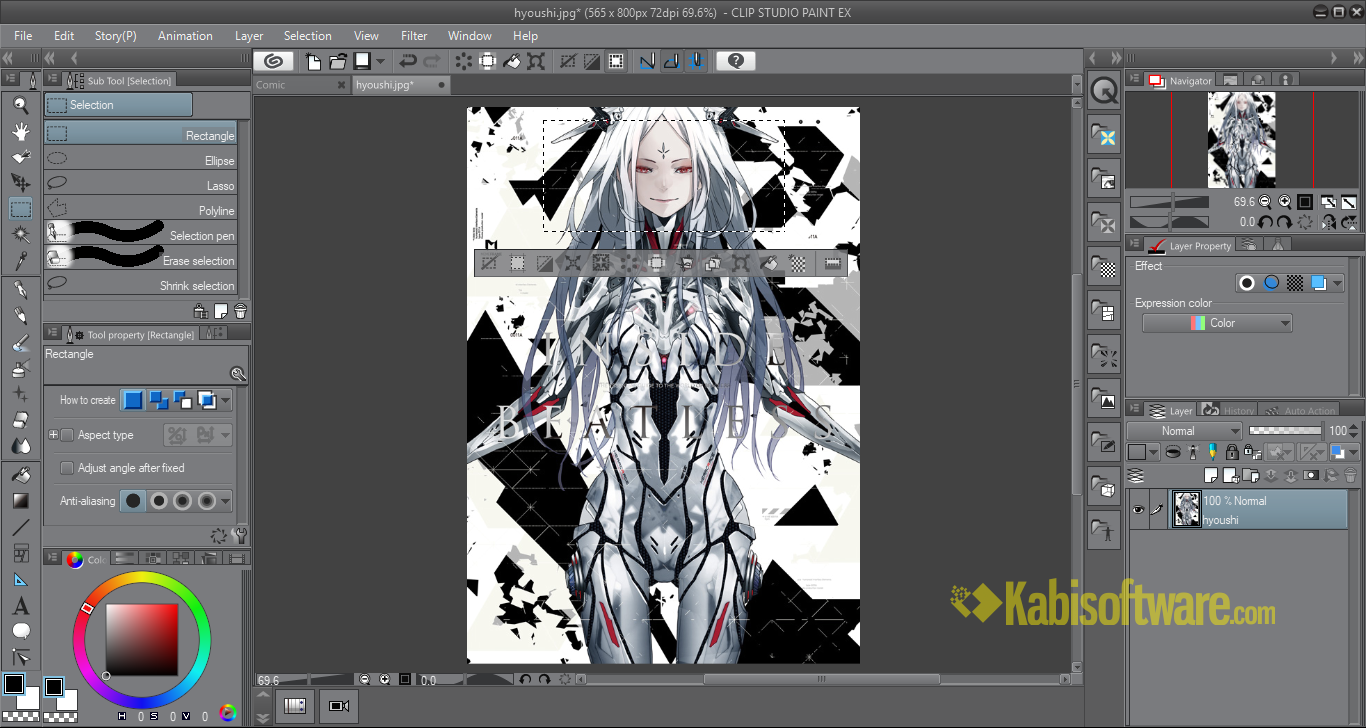Select first anti-aliasing option (none)

(x=133, y=501)
